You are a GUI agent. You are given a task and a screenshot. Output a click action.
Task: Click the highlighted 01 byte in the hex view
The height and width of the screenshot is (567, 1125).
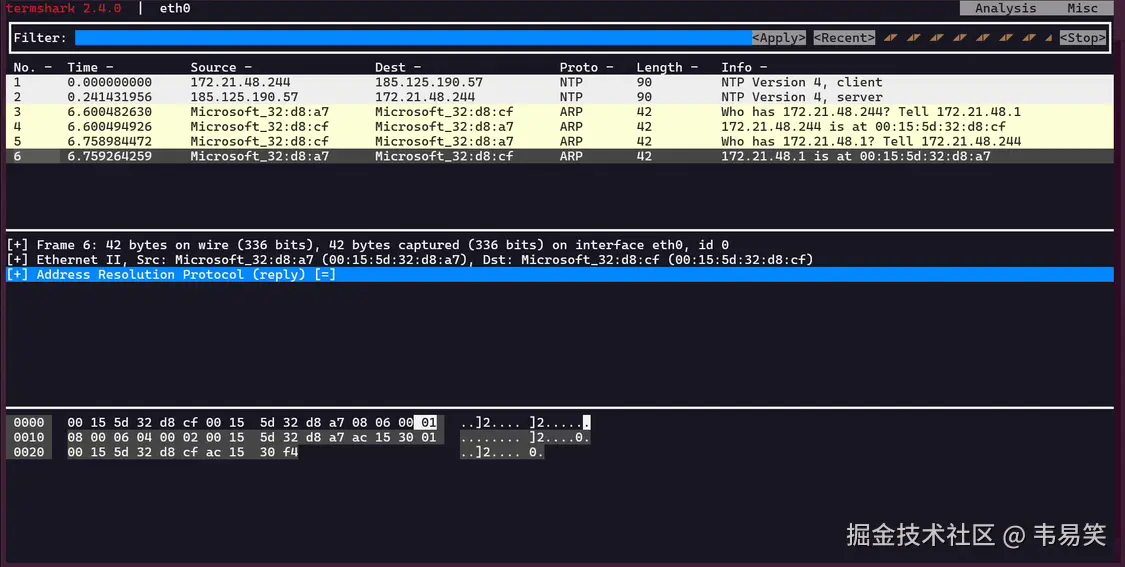(x=428, y=423)
